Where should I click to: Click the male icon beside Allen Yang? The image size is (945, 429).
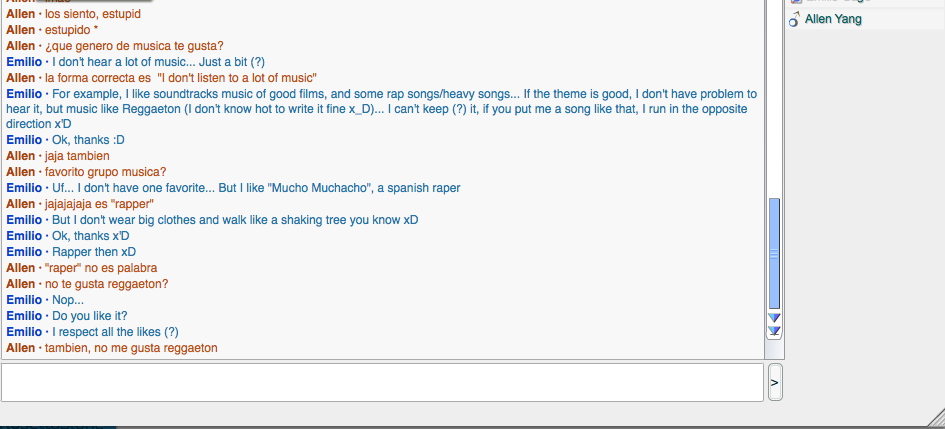pyautogui.click(x=794, y=20)
